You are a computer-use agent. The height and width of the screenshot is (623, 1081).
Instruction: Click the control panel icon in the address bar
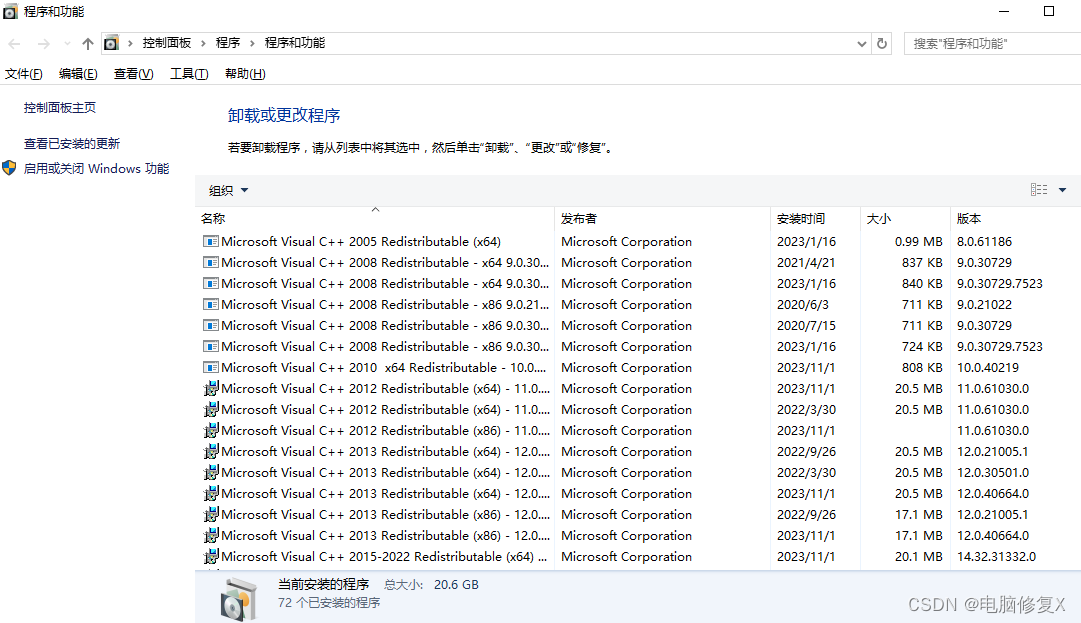(111, 43)
